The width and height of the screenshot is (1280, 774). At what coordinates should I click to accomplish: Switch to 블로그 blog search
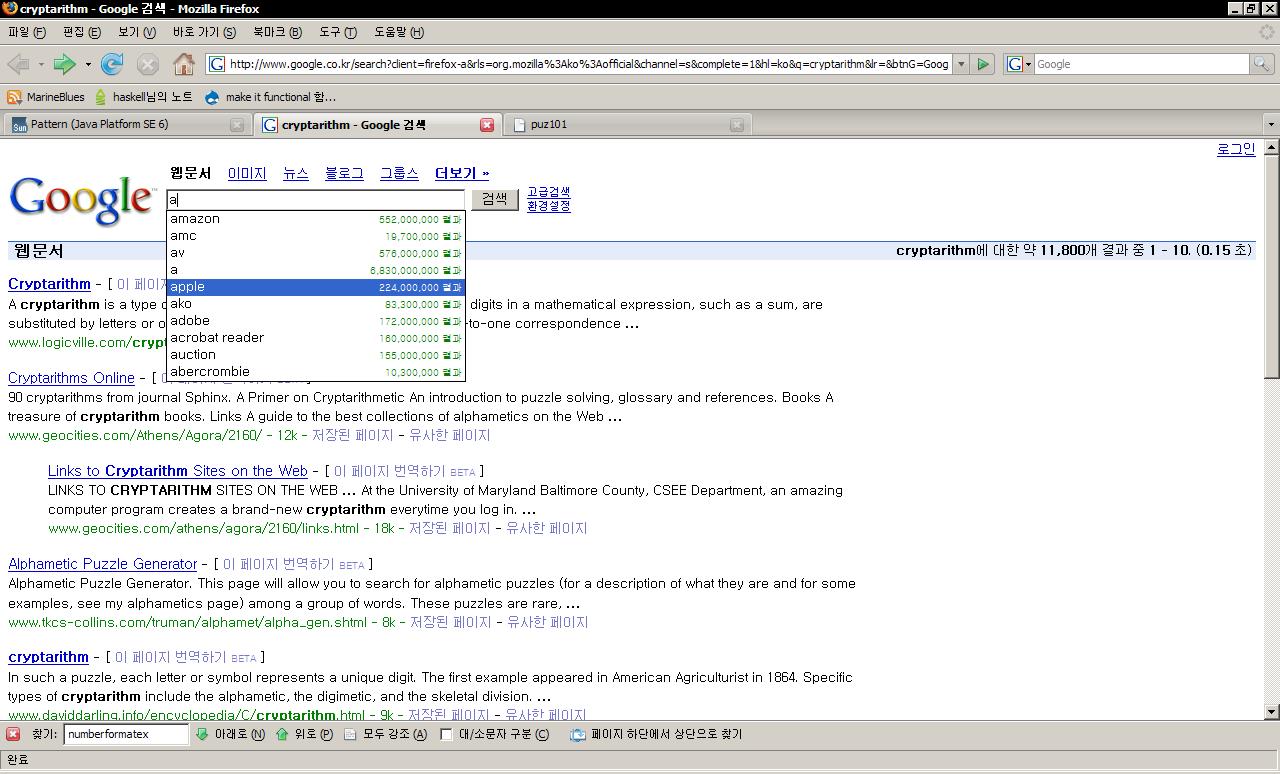[x=344, y=173]
